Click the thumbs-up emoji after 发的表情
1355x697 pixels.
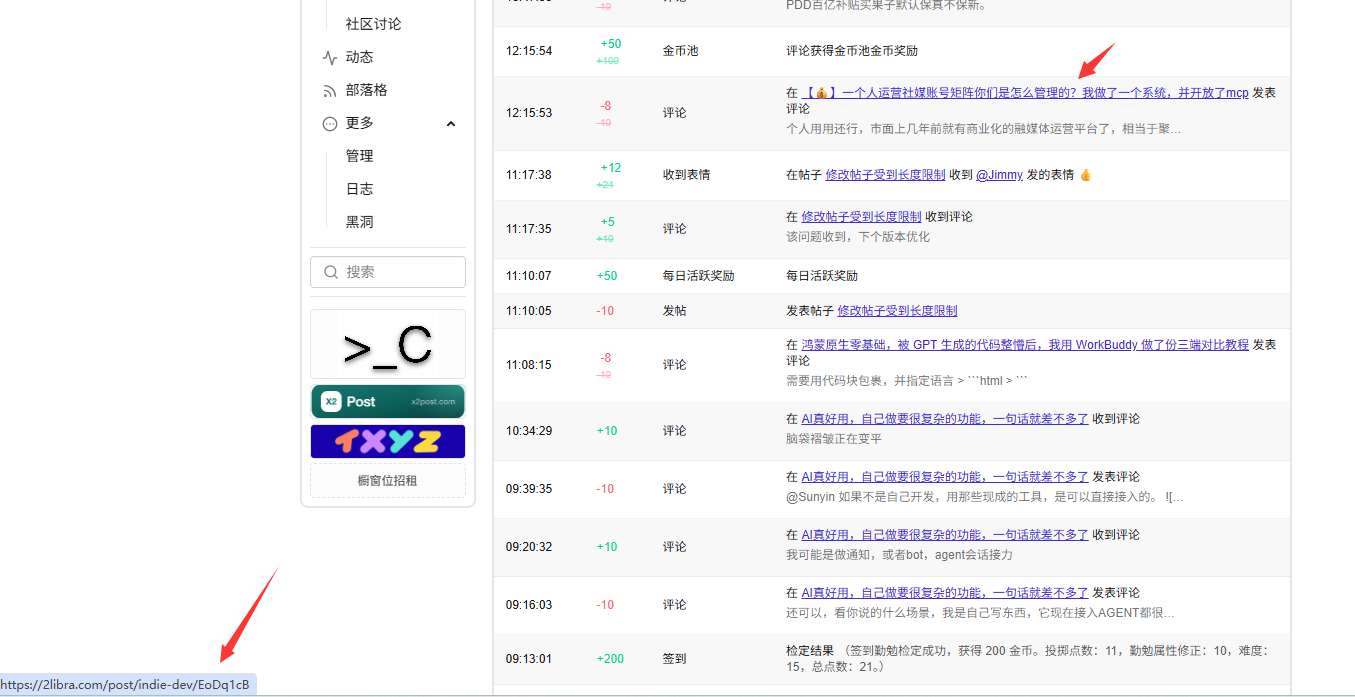pos(1086,175)
